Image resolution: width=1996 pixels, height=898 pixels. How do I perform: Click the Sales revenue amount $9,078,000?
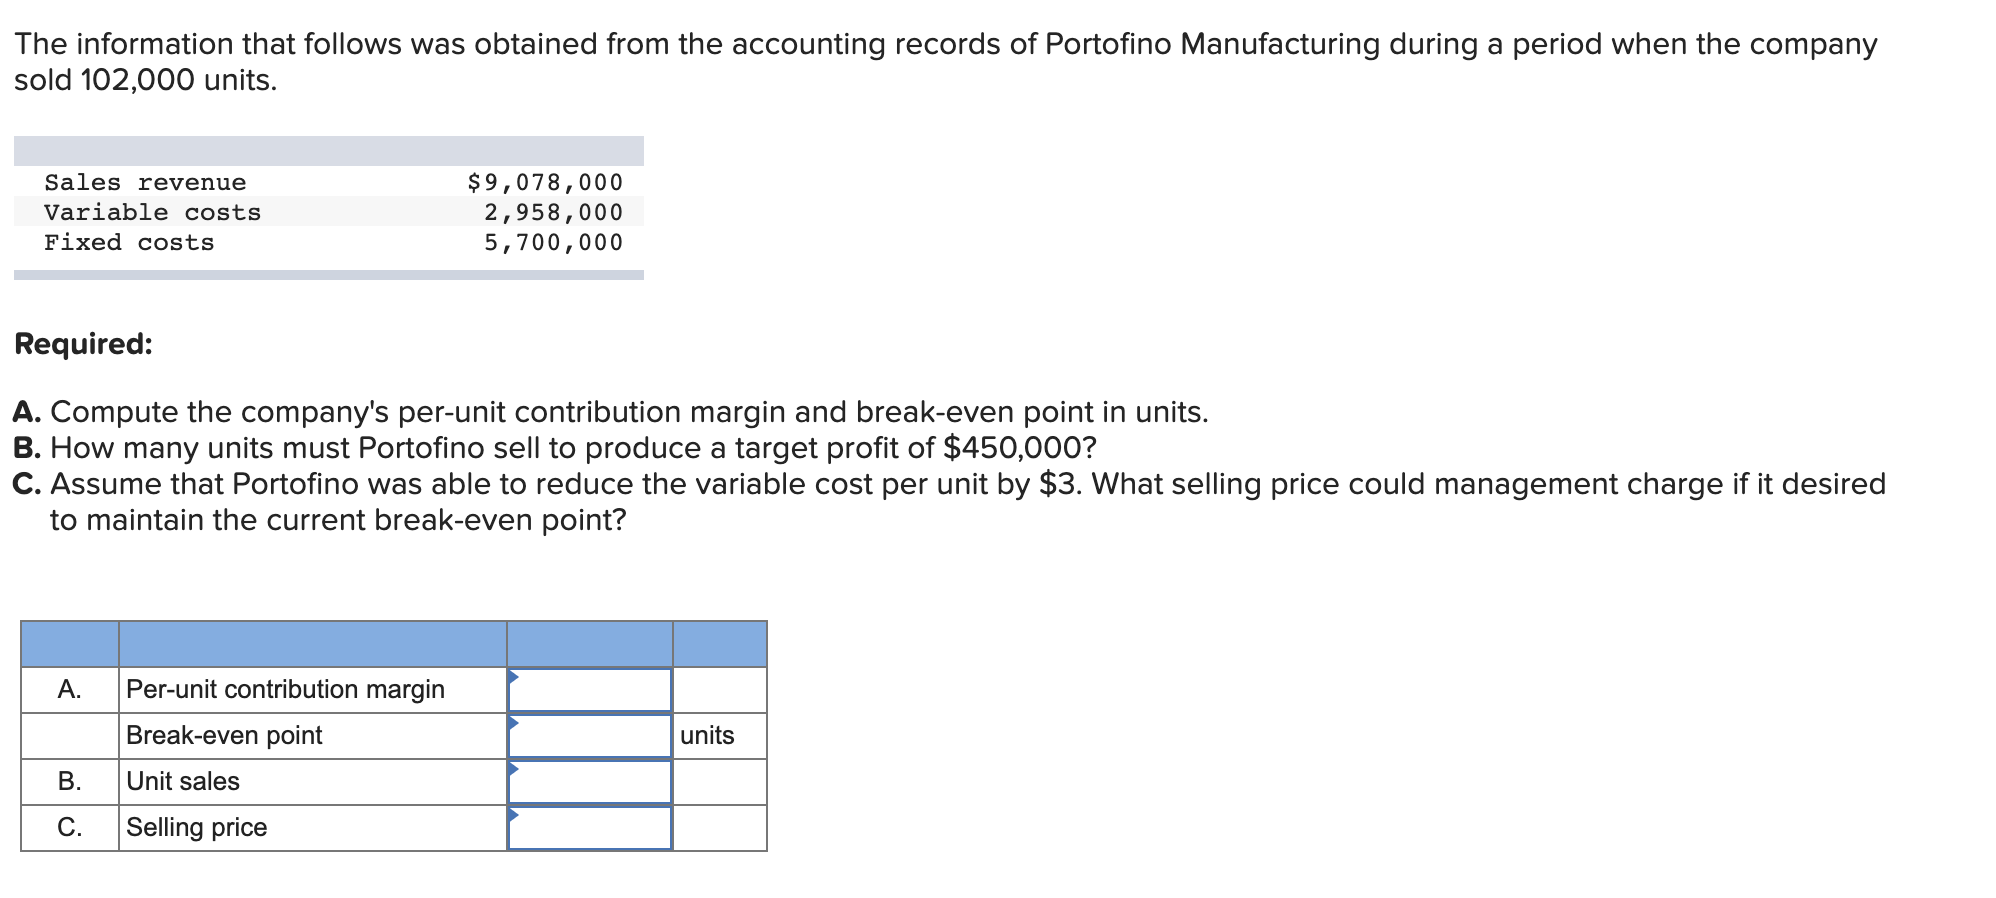(545, 182)
